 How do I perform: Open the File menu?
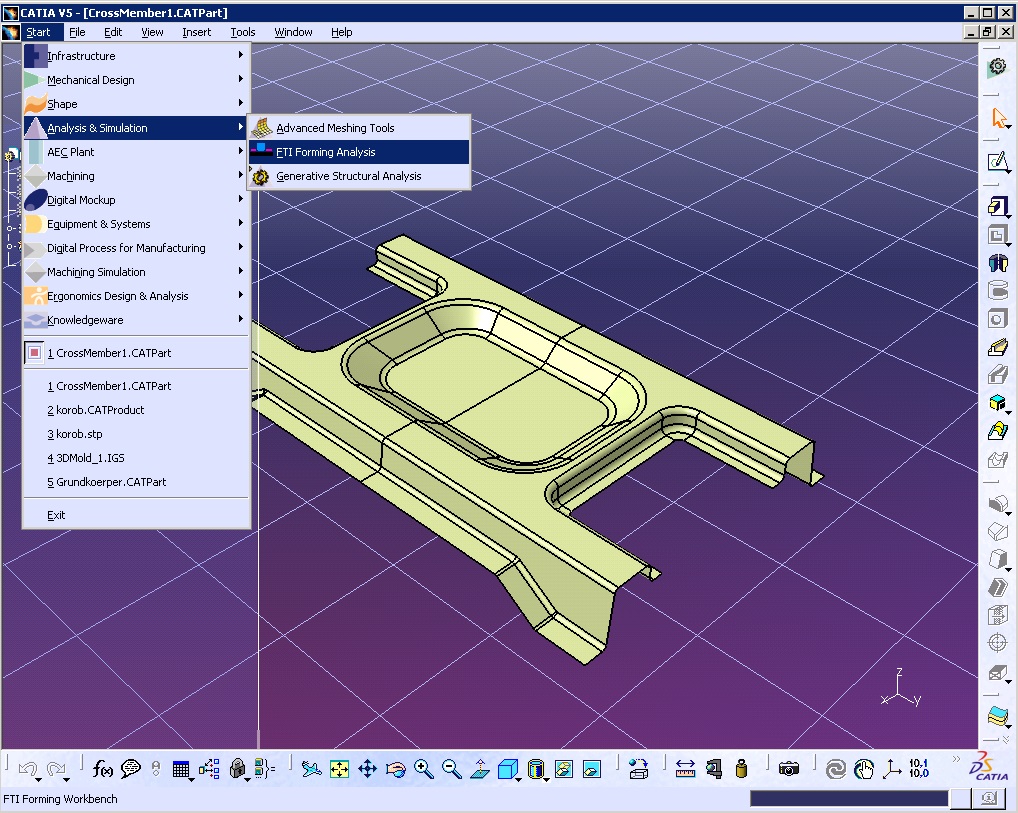(x=77, y=32)
